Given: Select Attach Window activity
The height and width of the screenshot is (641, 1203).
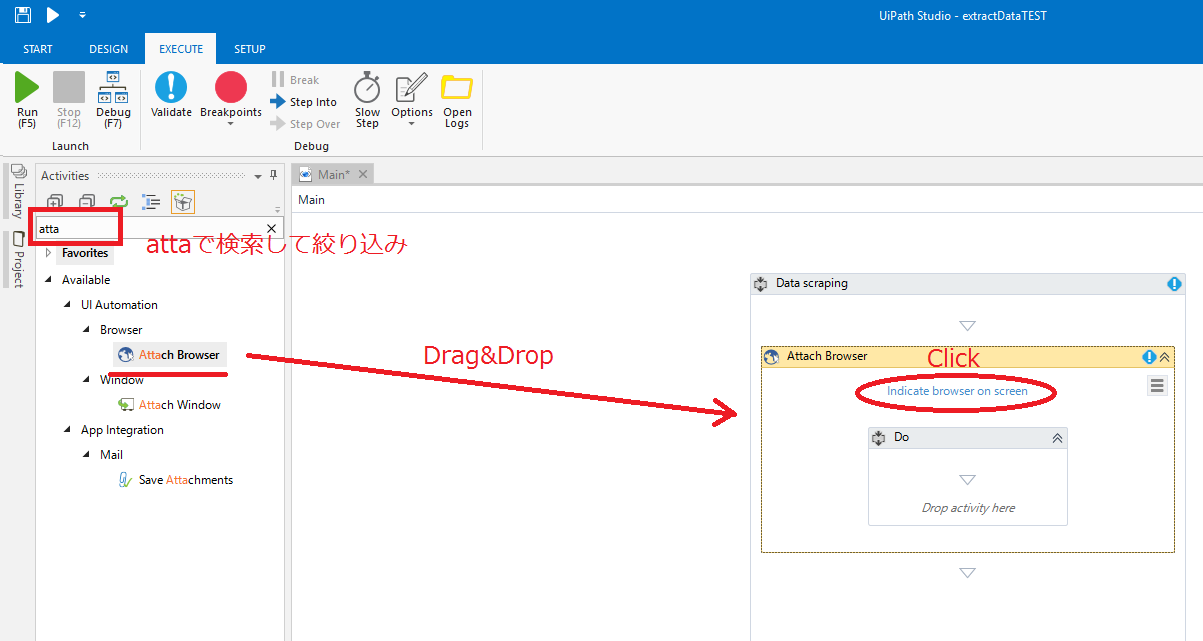Looking at the screenshot, I should coord(169,405).
